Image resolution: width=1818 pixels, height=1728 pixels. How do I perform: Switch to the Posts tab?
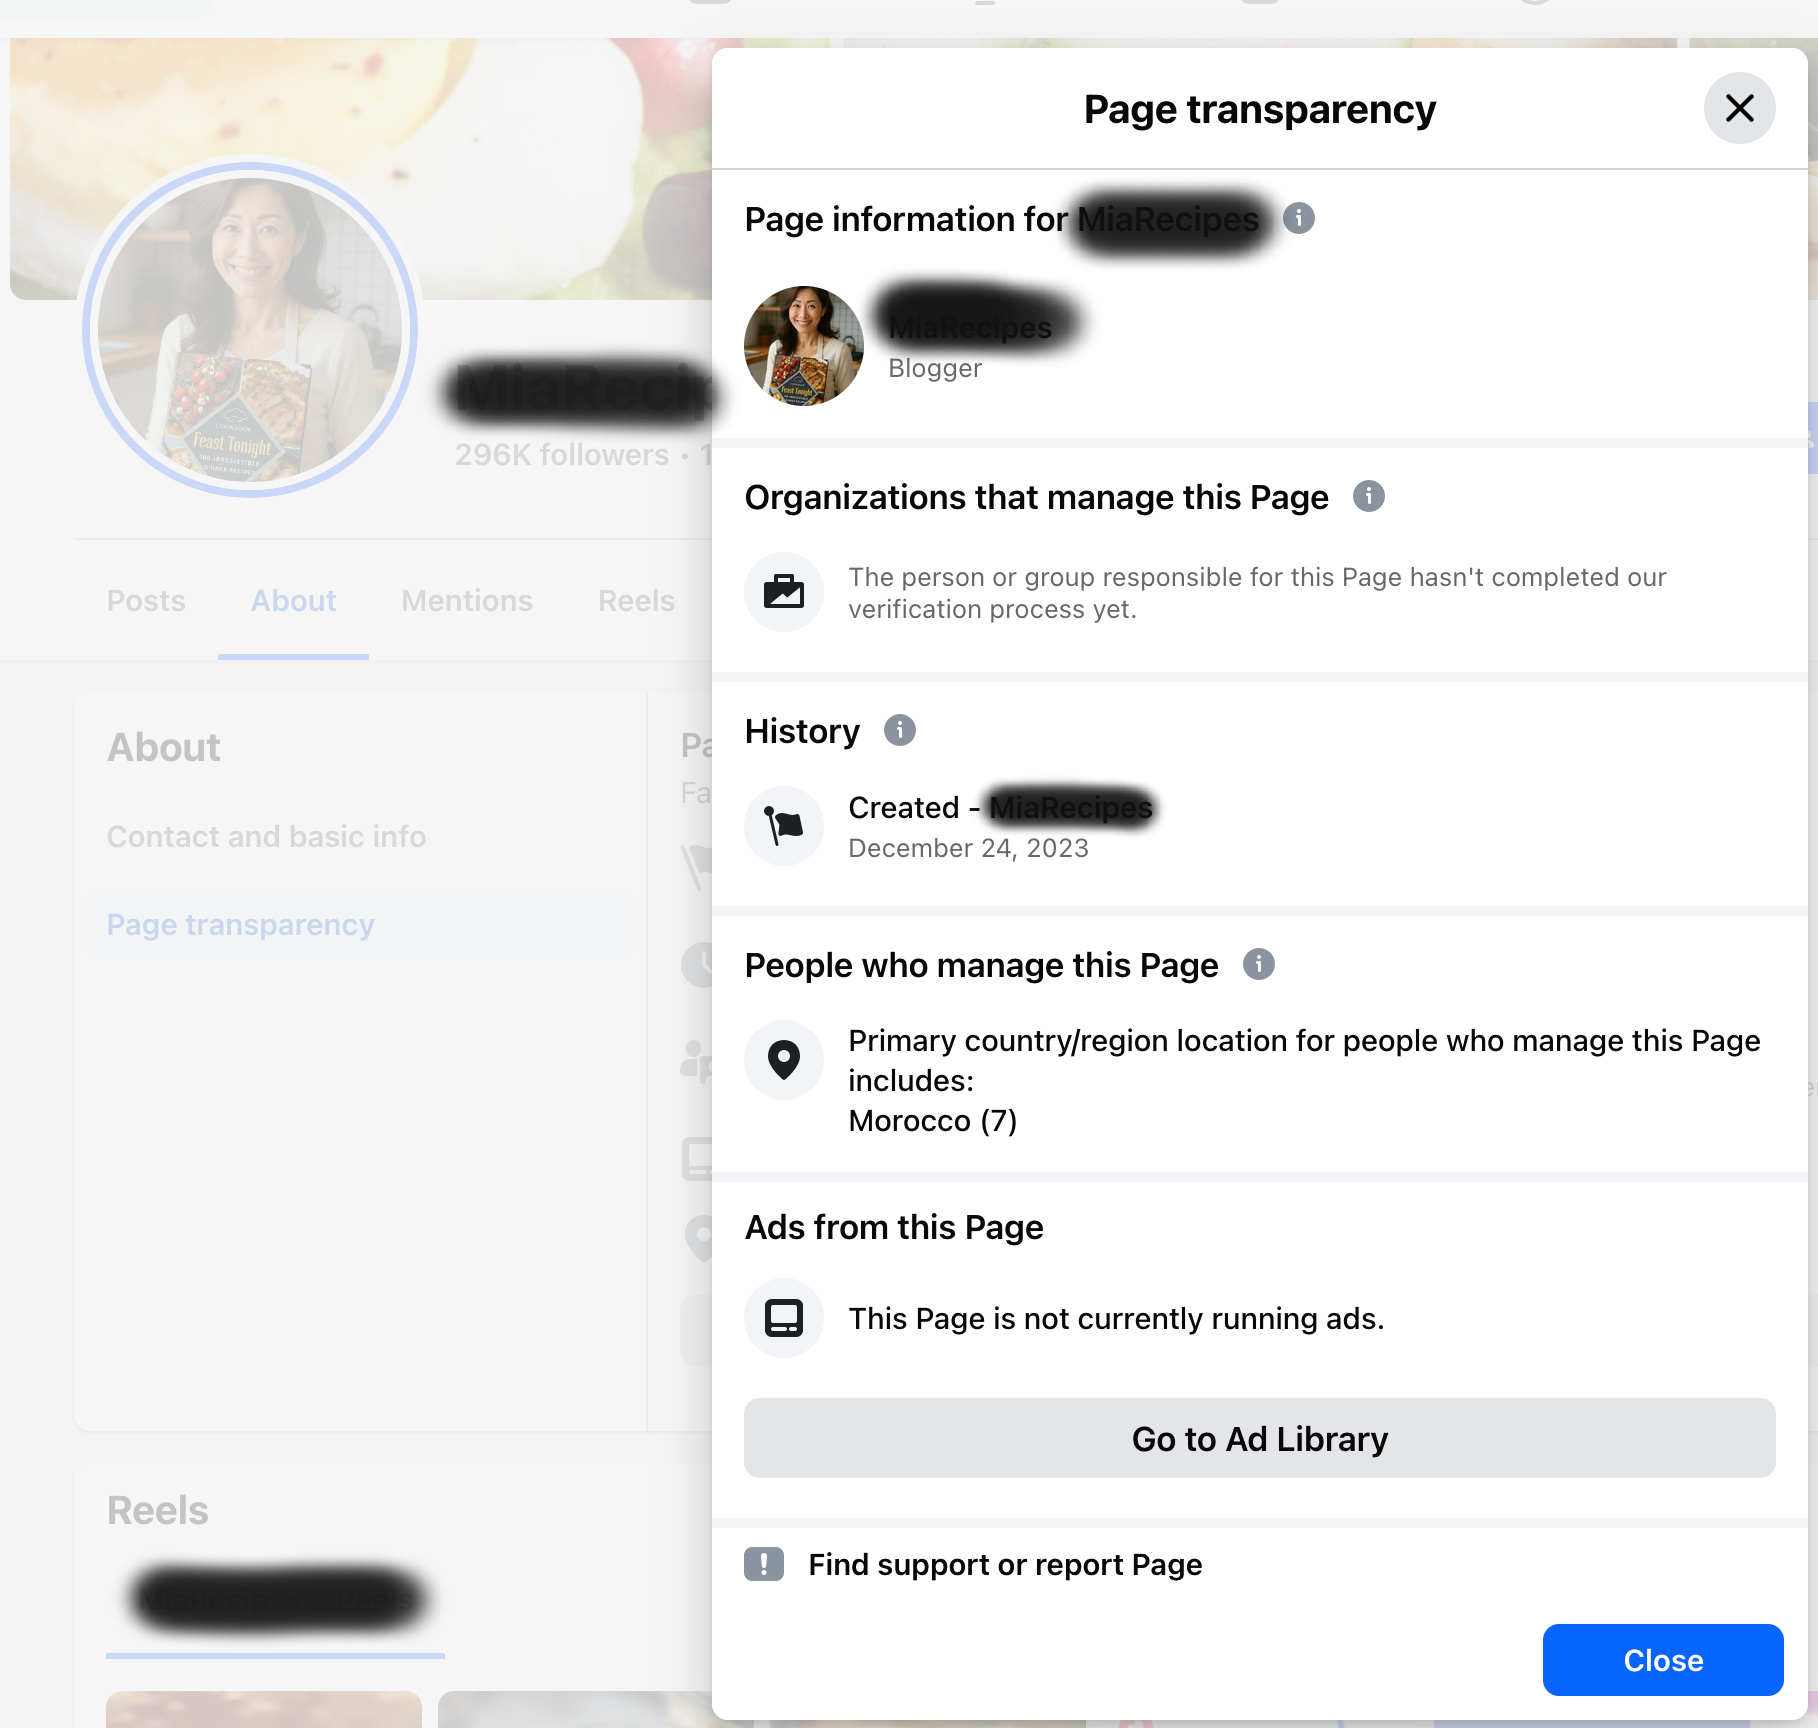tap(146, 601)
